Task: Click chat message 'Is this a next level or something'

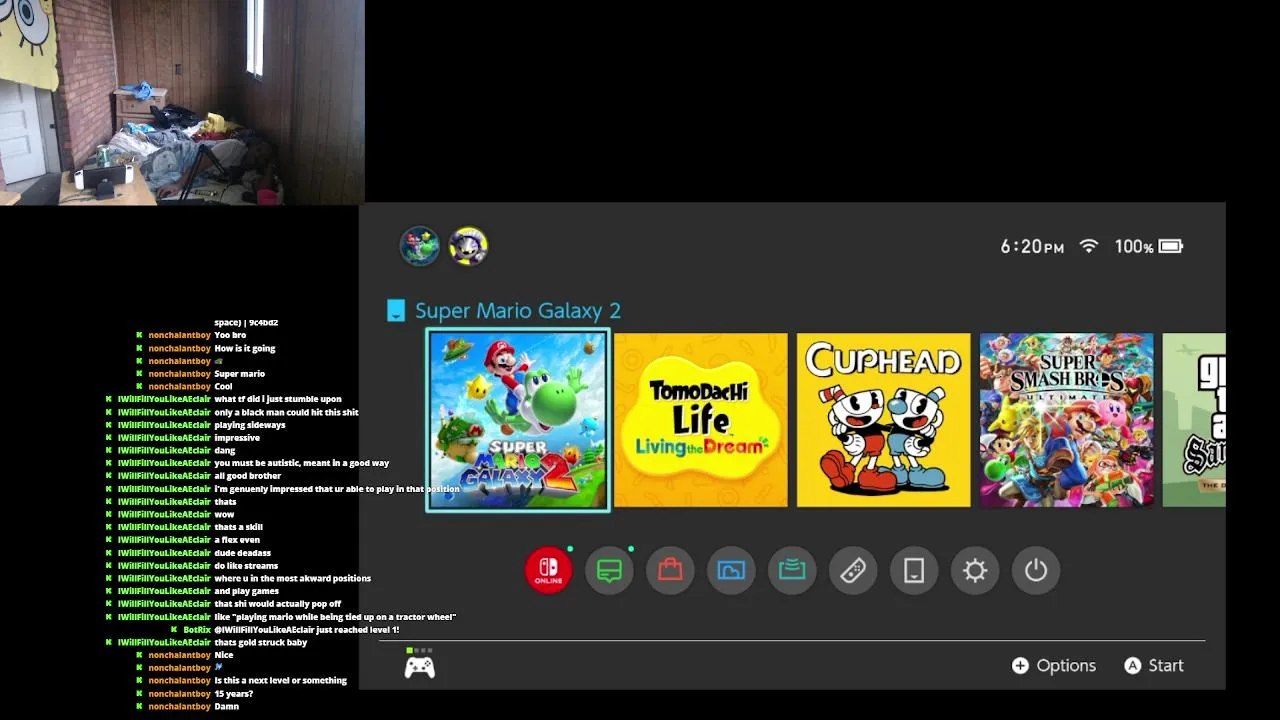Action: click(x=281, y=681)
